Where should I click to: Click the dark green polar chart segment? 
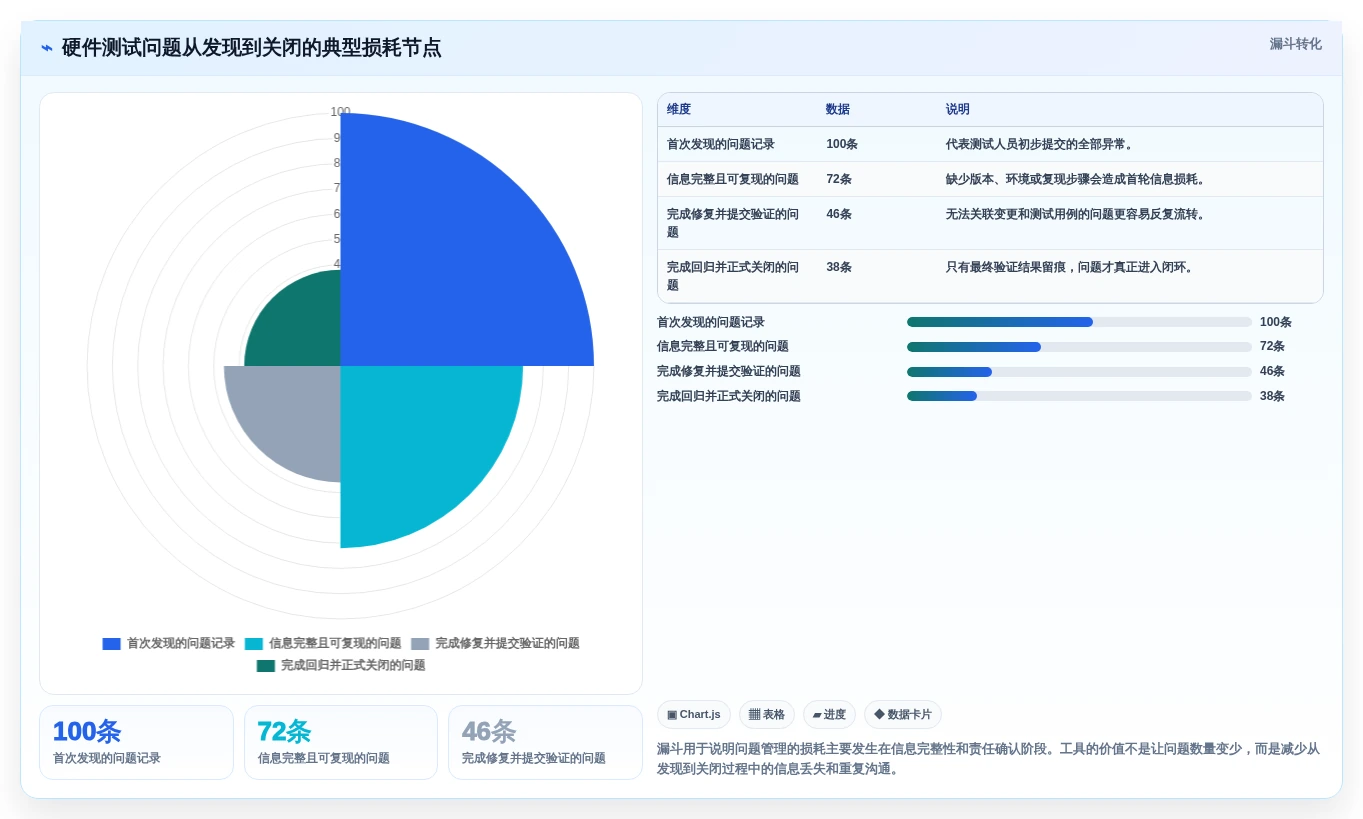tap(300, 325)
